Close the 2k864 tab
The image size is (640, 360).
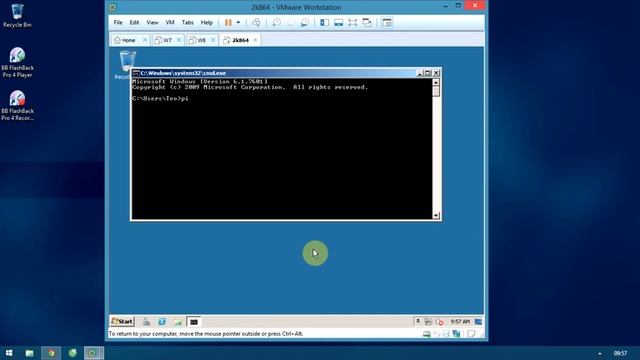pyautogui.click(x=255, y=40)
